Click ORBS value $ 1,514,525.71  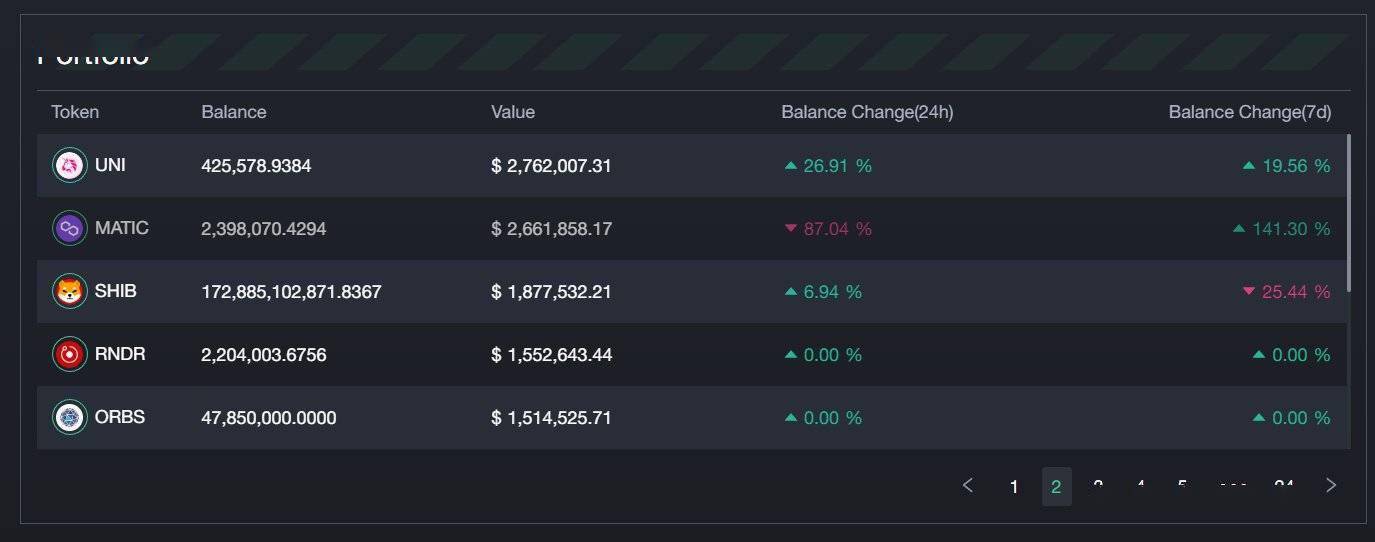click(551, 418)
